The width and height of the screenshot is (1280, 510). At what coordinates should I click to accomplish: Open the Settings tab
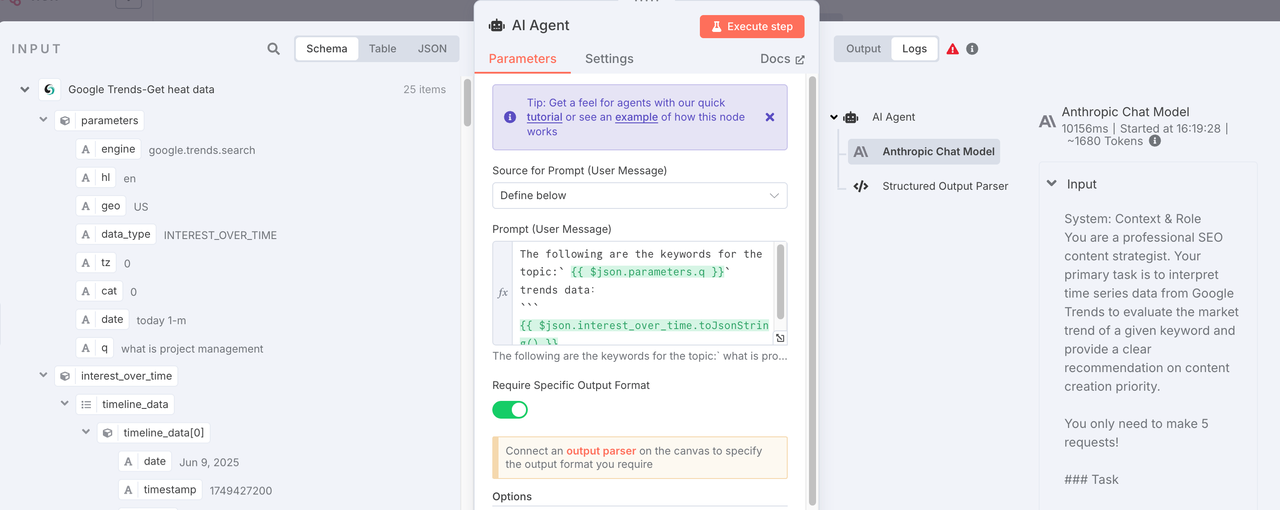click(x=609, y=59)
